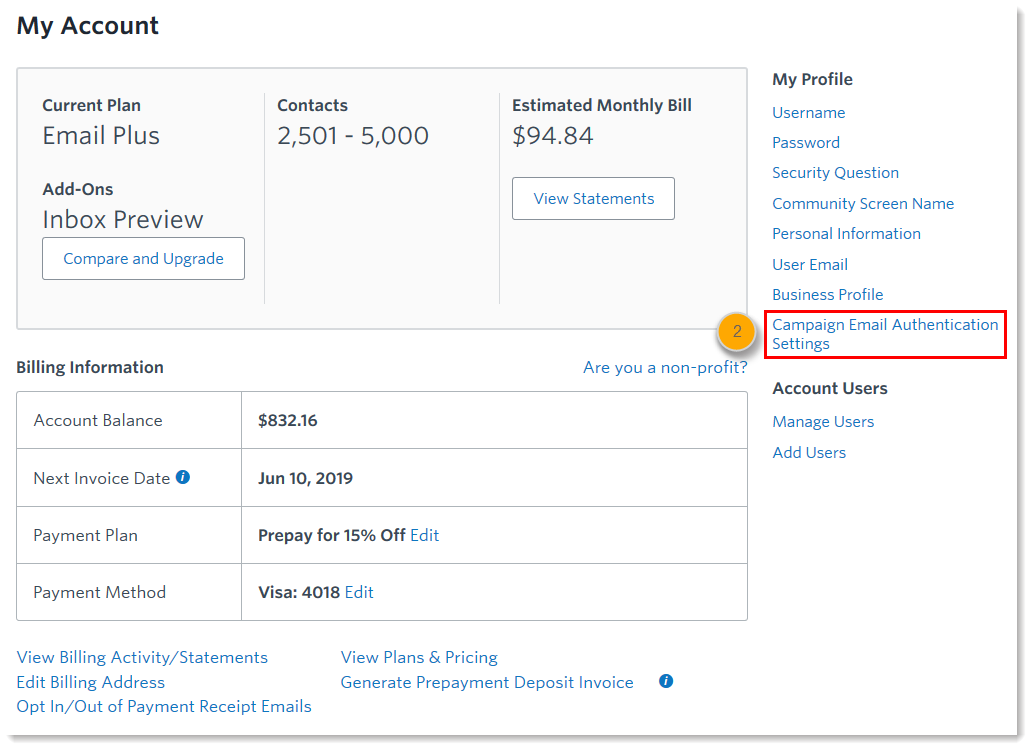This screenshot has height=750, width=1032.
Task: Open Personal Information link
Action: click(x=846, y=234)
